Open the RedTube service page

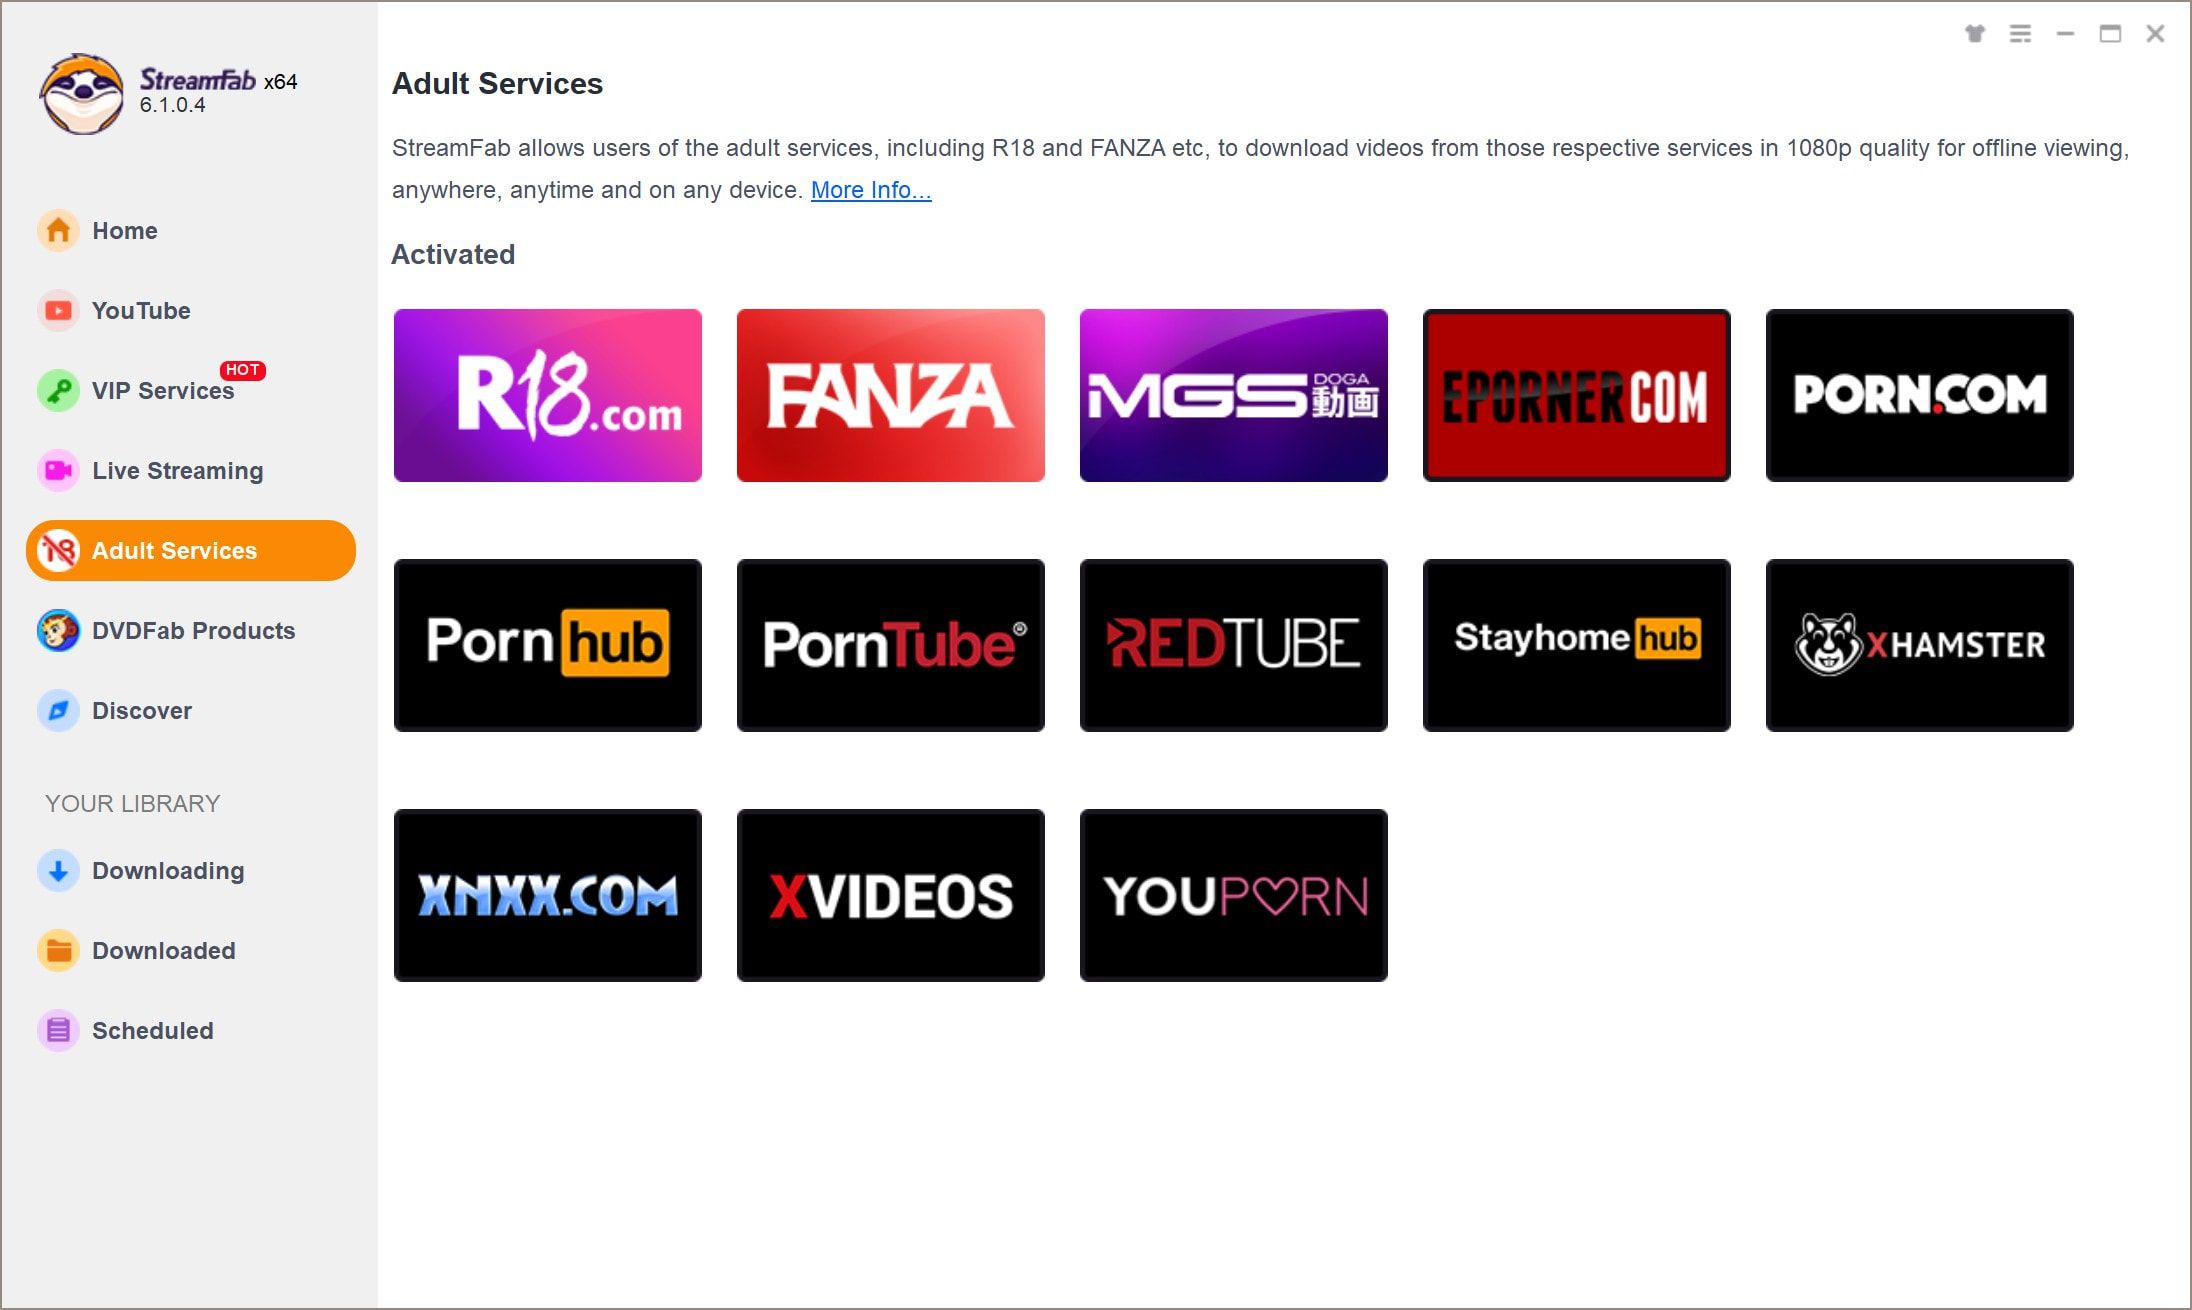(1232, 644)
